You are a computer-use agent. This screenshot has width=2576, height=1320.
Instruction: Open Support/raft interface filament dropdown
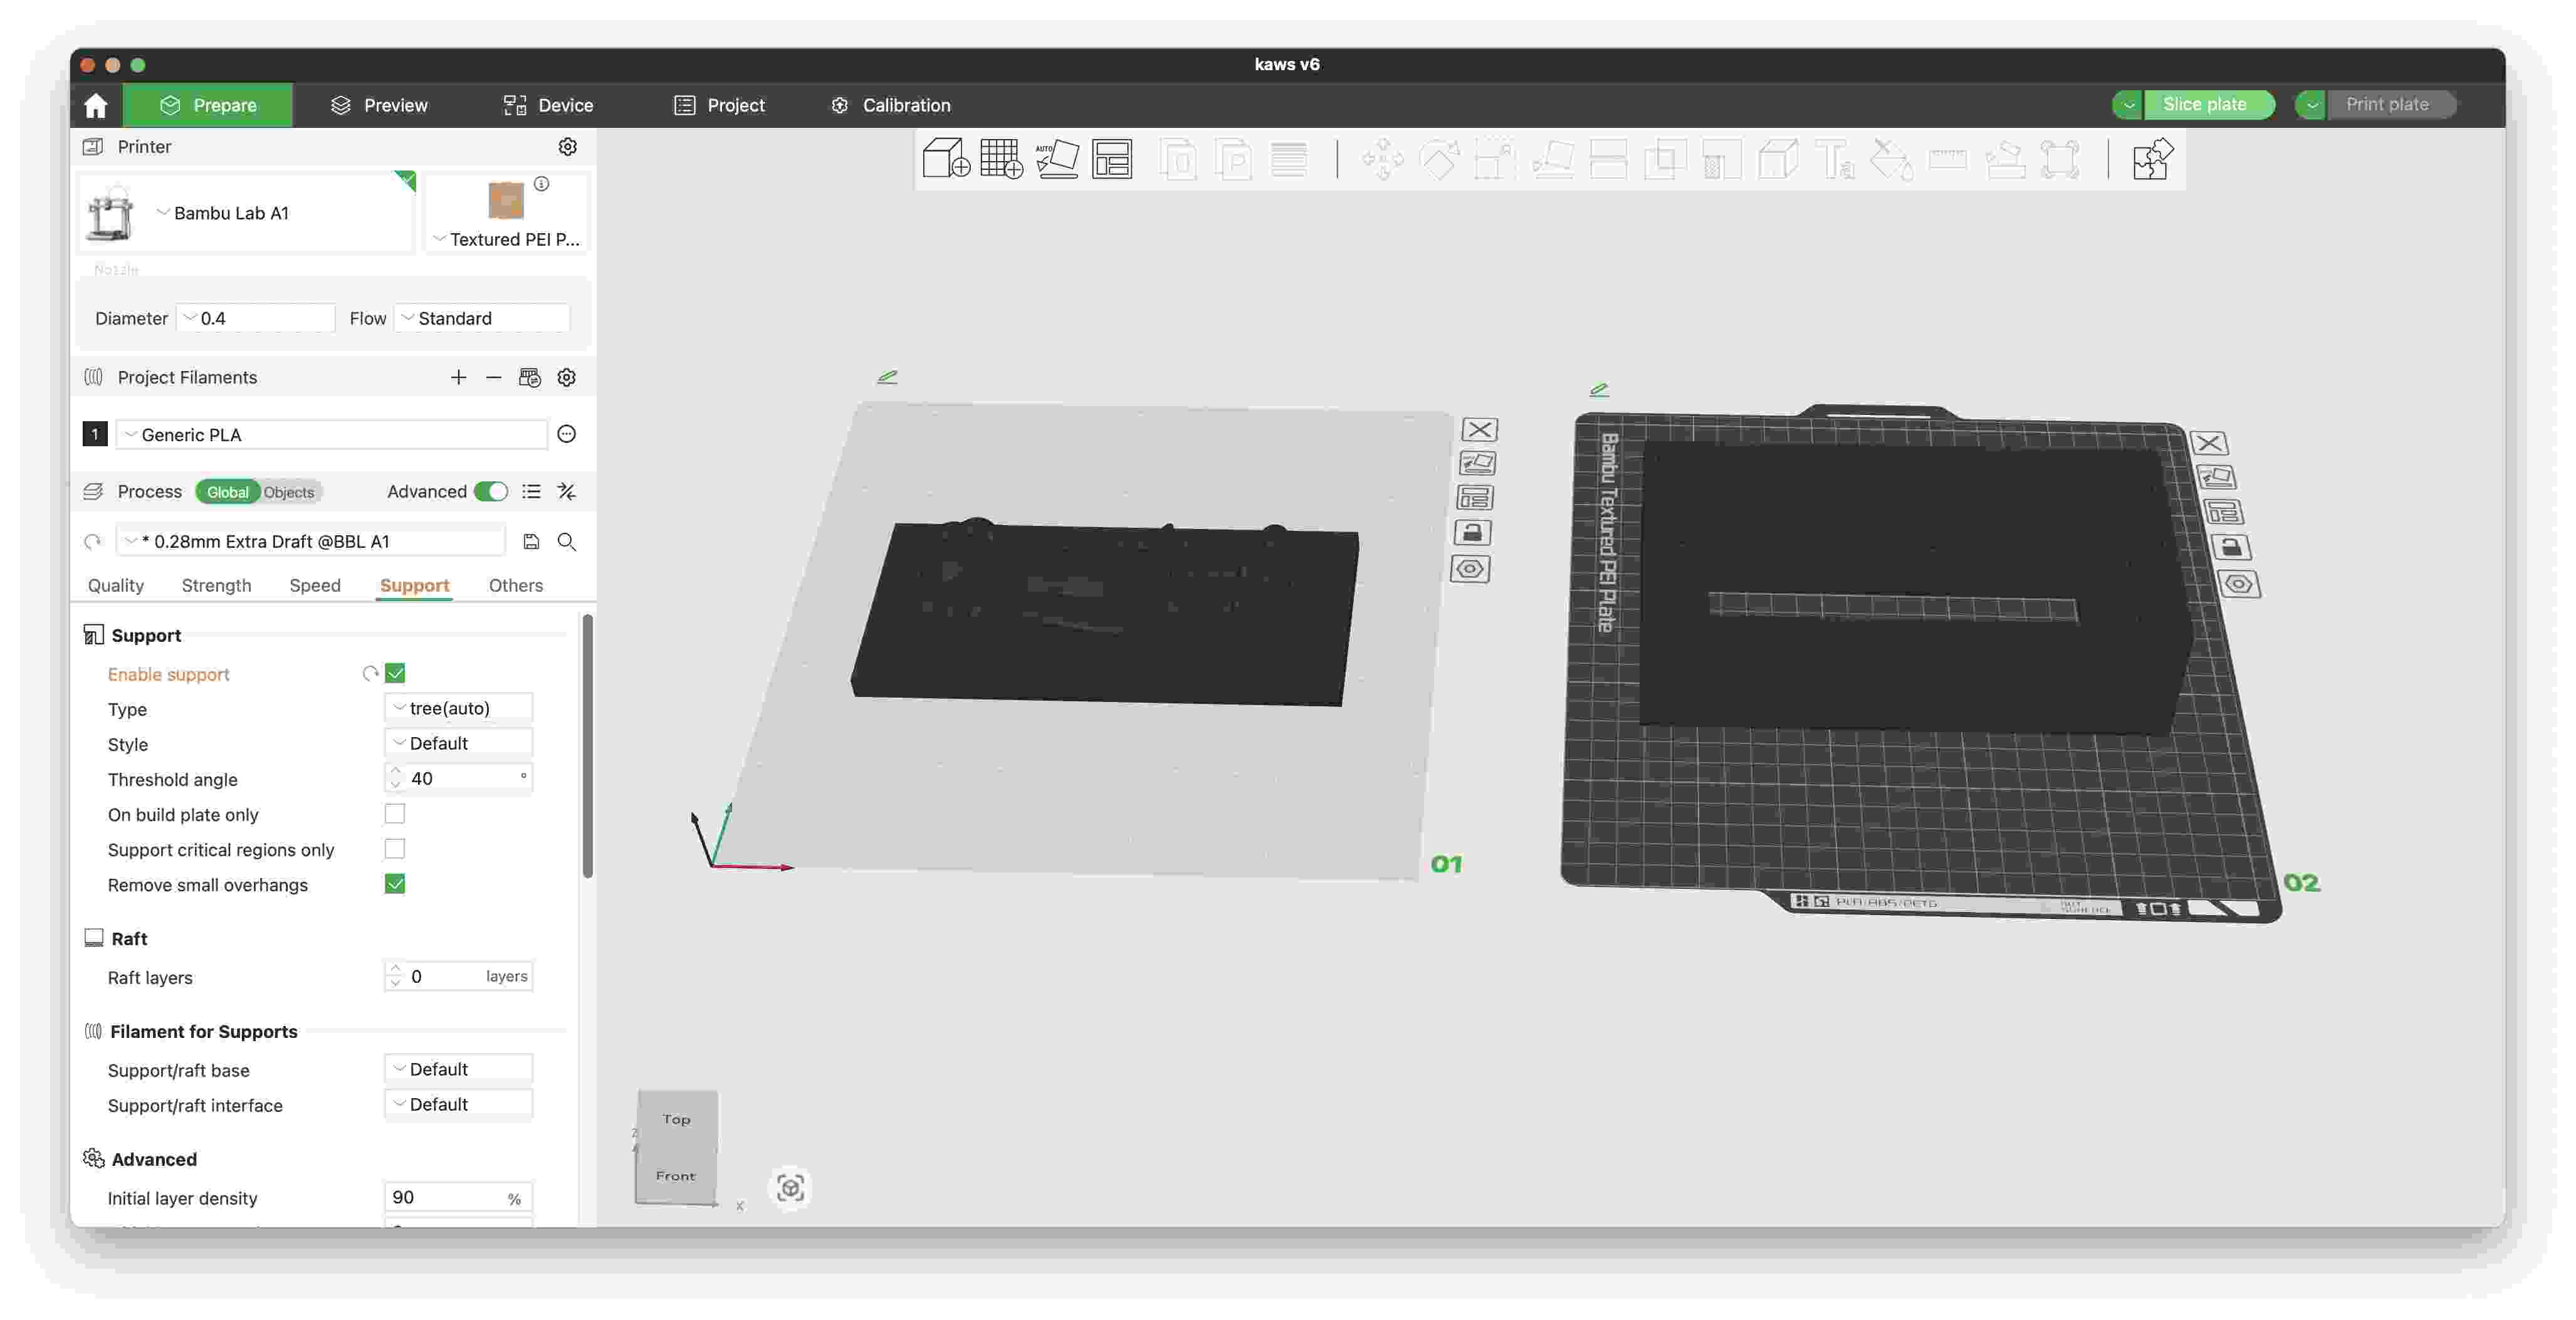tap(458, 1103)
